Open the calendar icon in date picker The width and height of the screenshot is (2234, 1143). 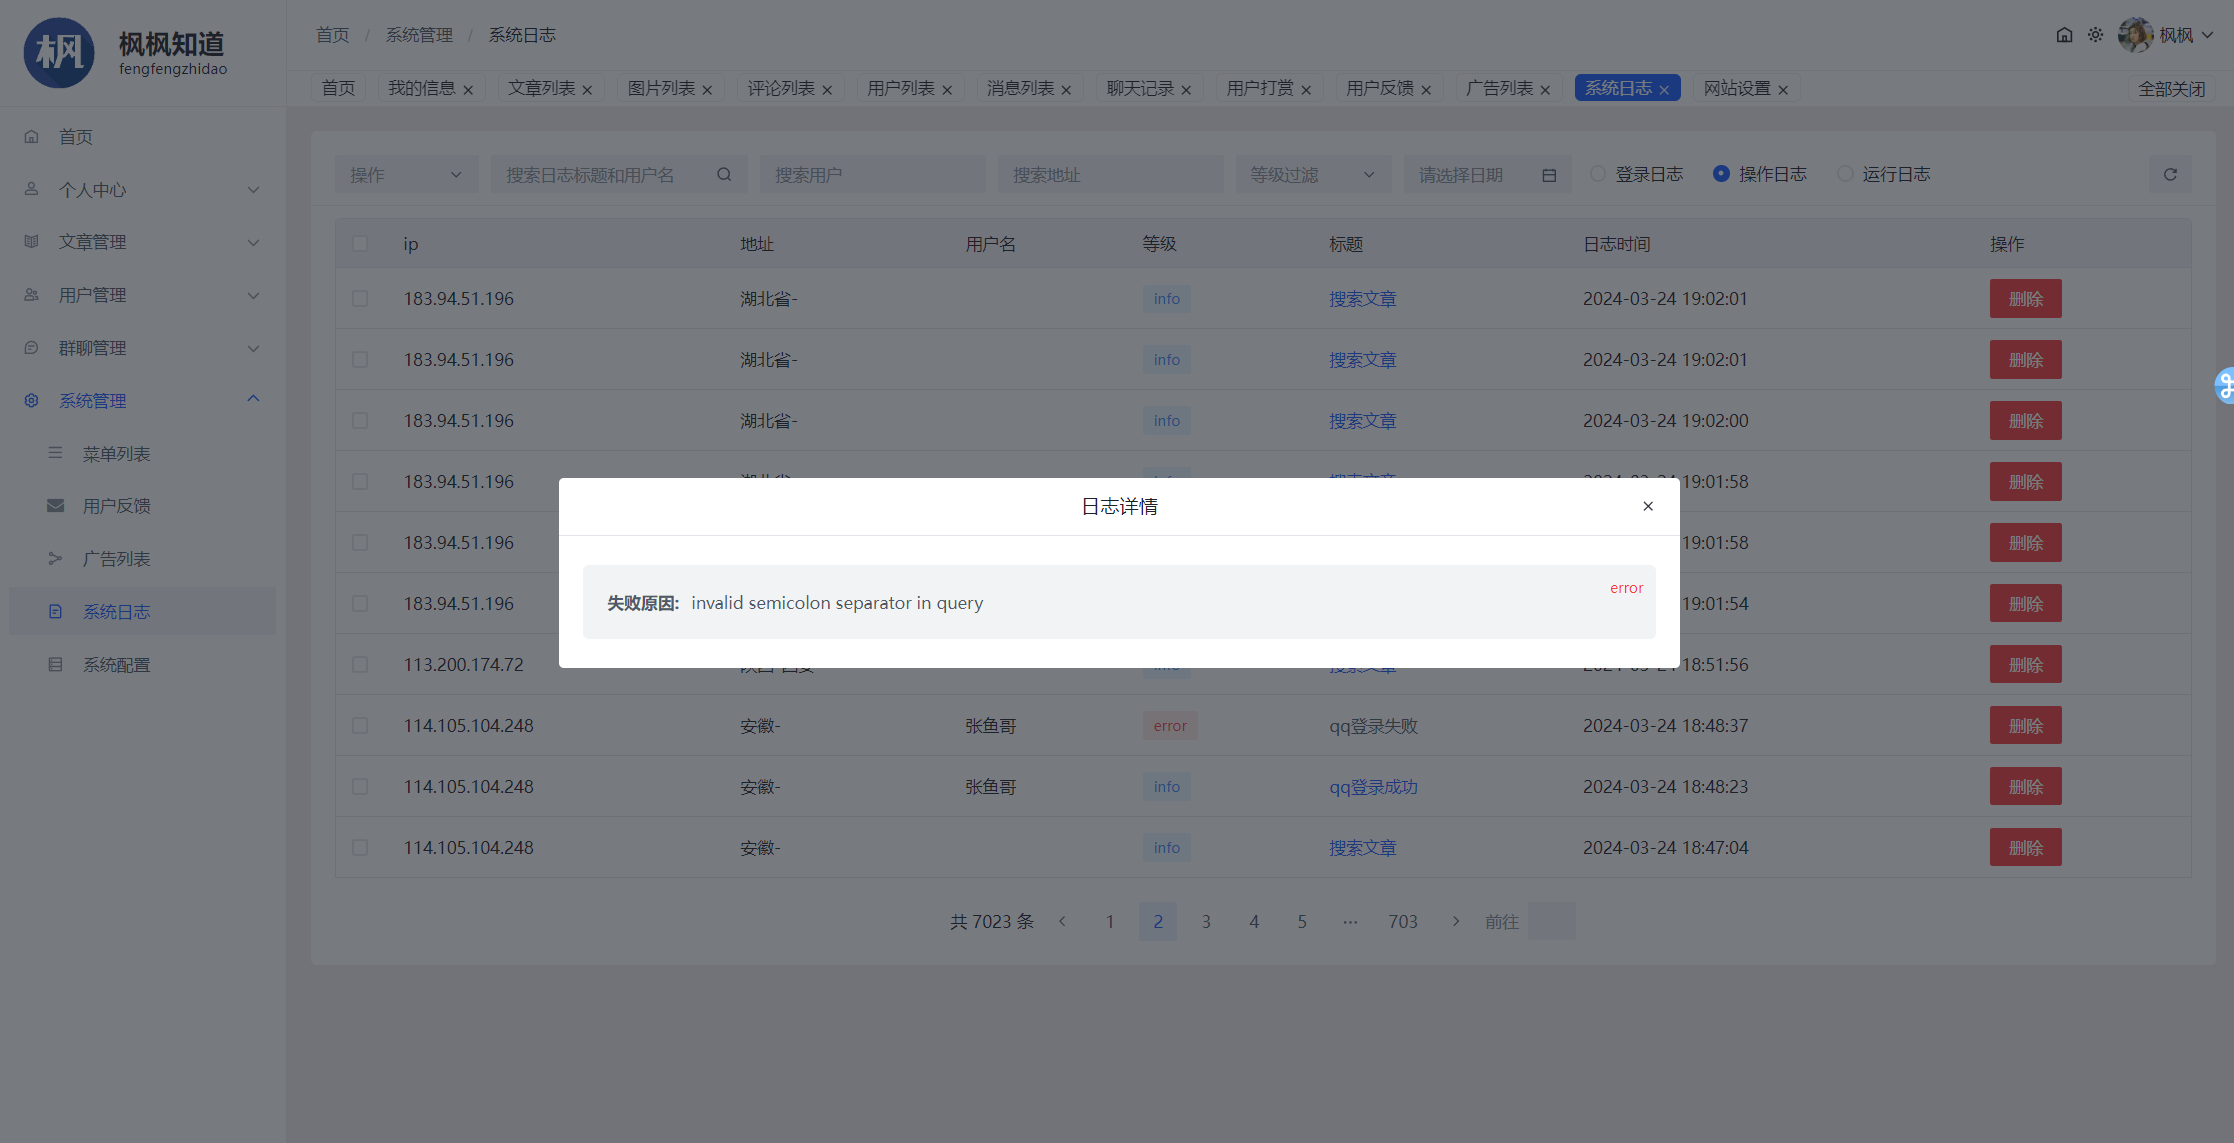[x=1549, y=175]
